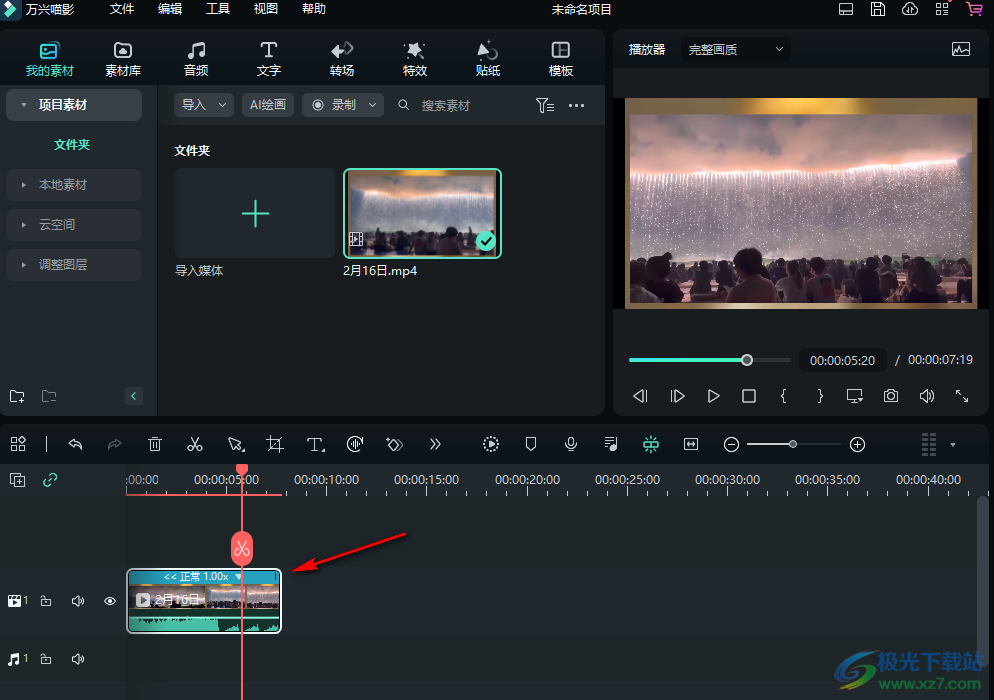Click the delete trash icon
Viewport: 994px width, 700px height.
tap(155, 444)
